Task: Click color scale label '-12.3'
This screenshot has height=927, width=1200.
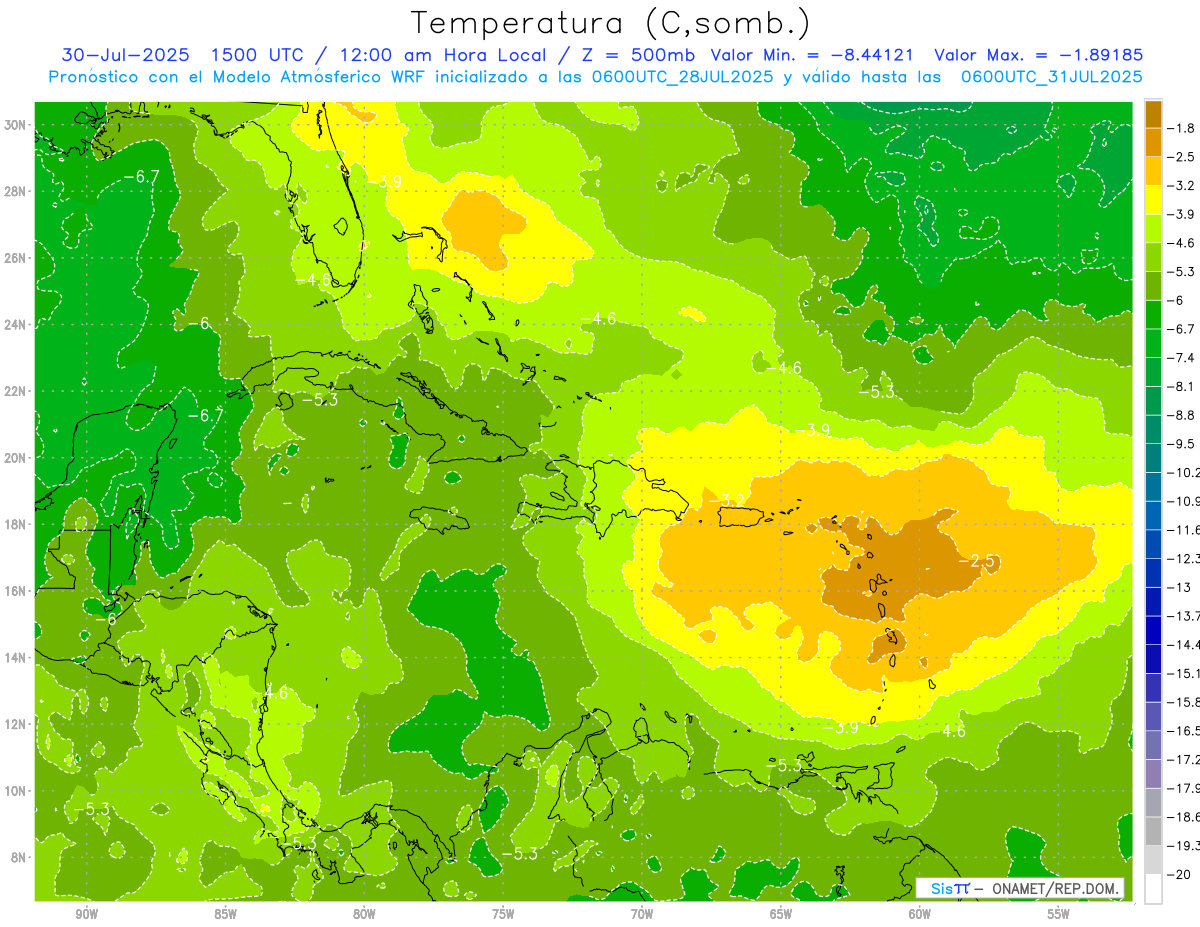Action: click(x=1185, y=558)
